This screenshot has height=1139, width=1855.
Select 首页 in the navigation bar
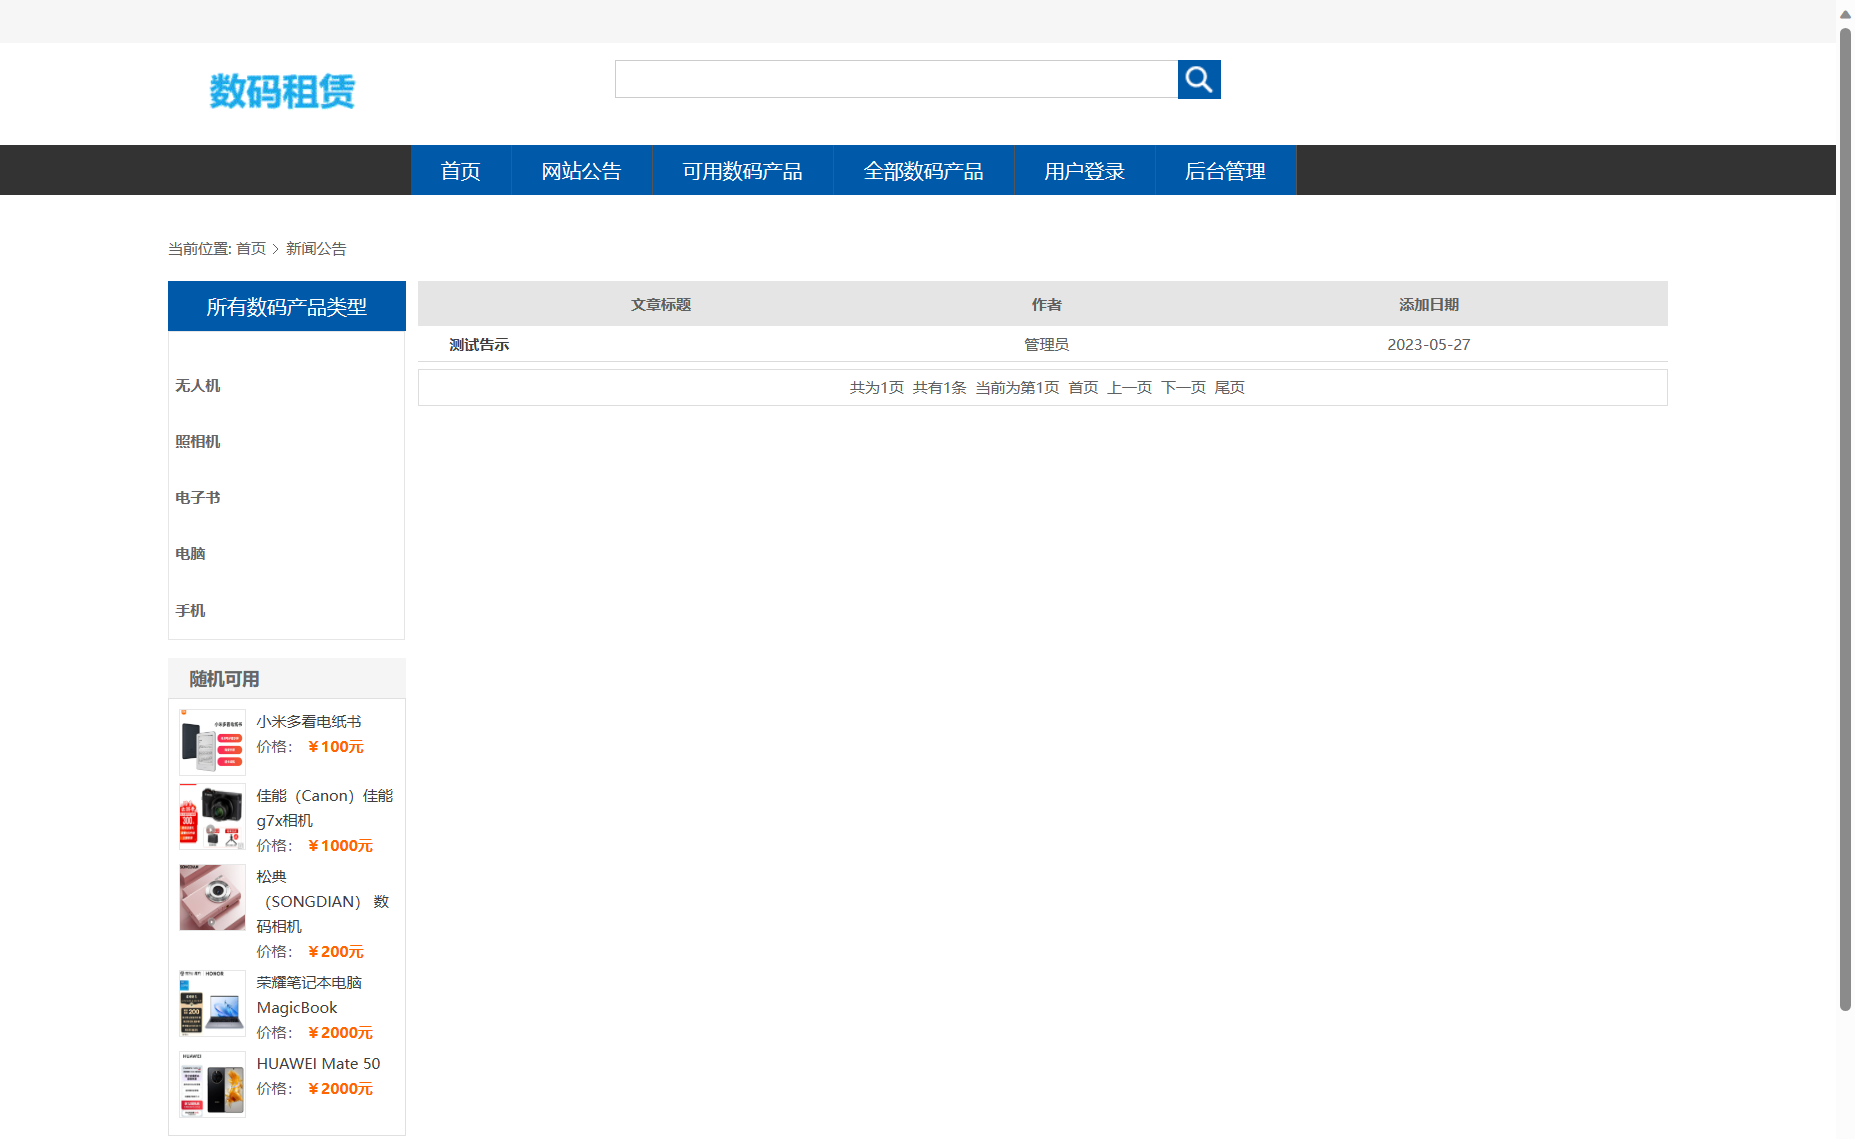pyautogui.click(x=460, y=170)
